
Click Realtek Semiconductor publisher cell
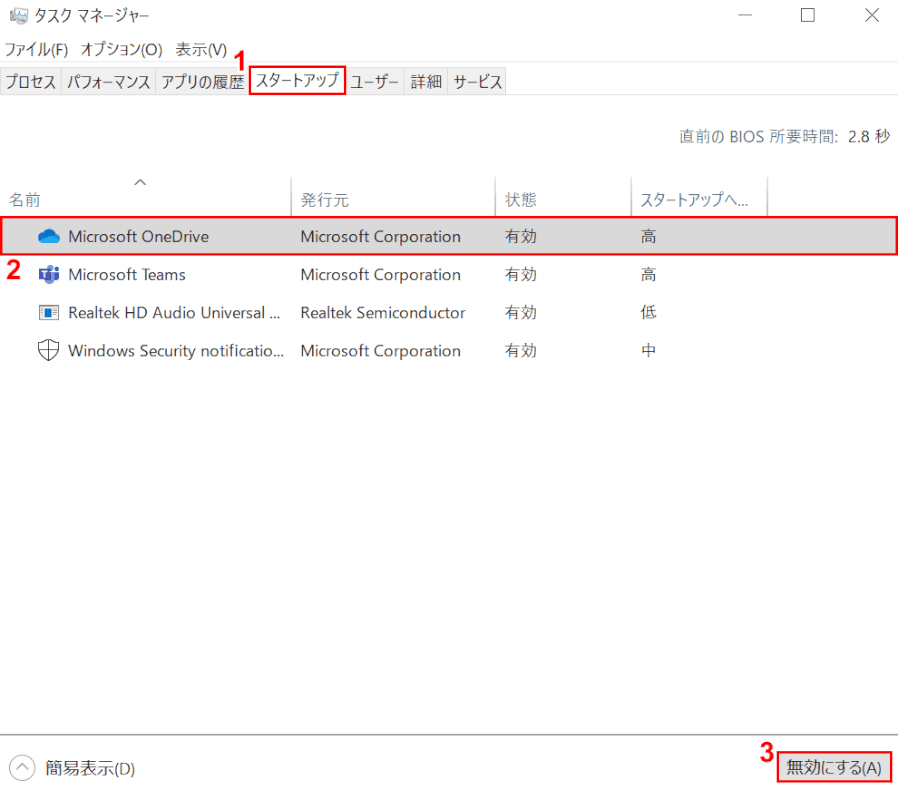click(x=383, y=313)
